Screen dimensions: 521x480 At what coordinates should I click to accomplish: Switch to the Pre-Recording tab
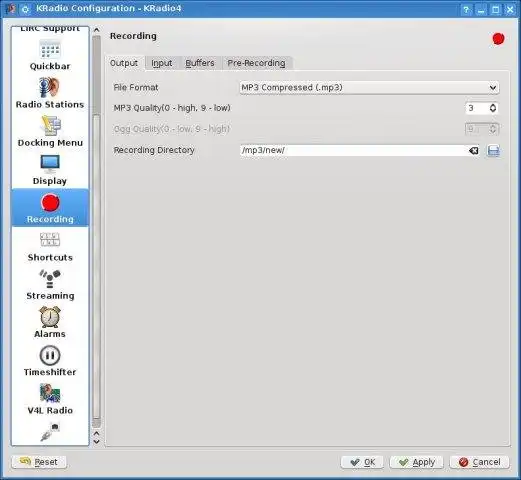256,63
